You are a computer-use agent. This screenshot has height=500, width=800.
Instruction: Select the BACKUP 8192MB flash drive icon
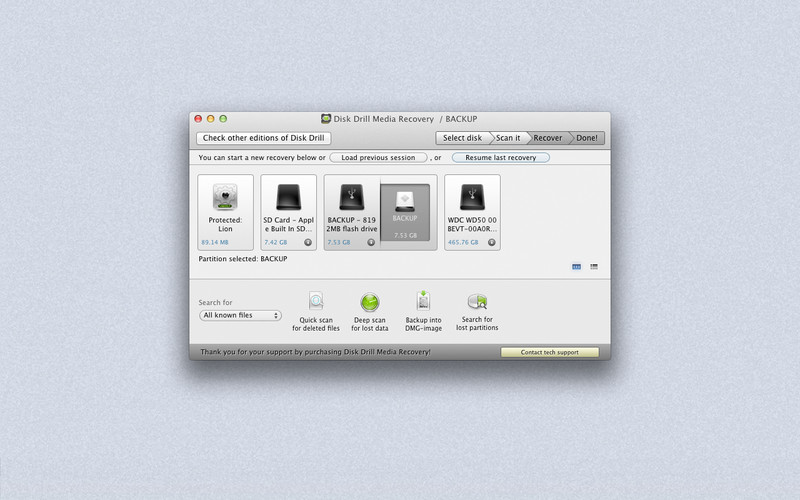pos(352,197)
